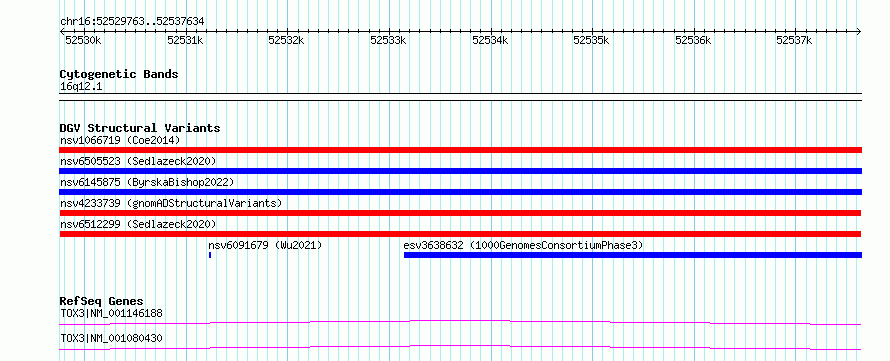
Task: Click the DGV Structural Variants track title
Action: coord(140,128)
